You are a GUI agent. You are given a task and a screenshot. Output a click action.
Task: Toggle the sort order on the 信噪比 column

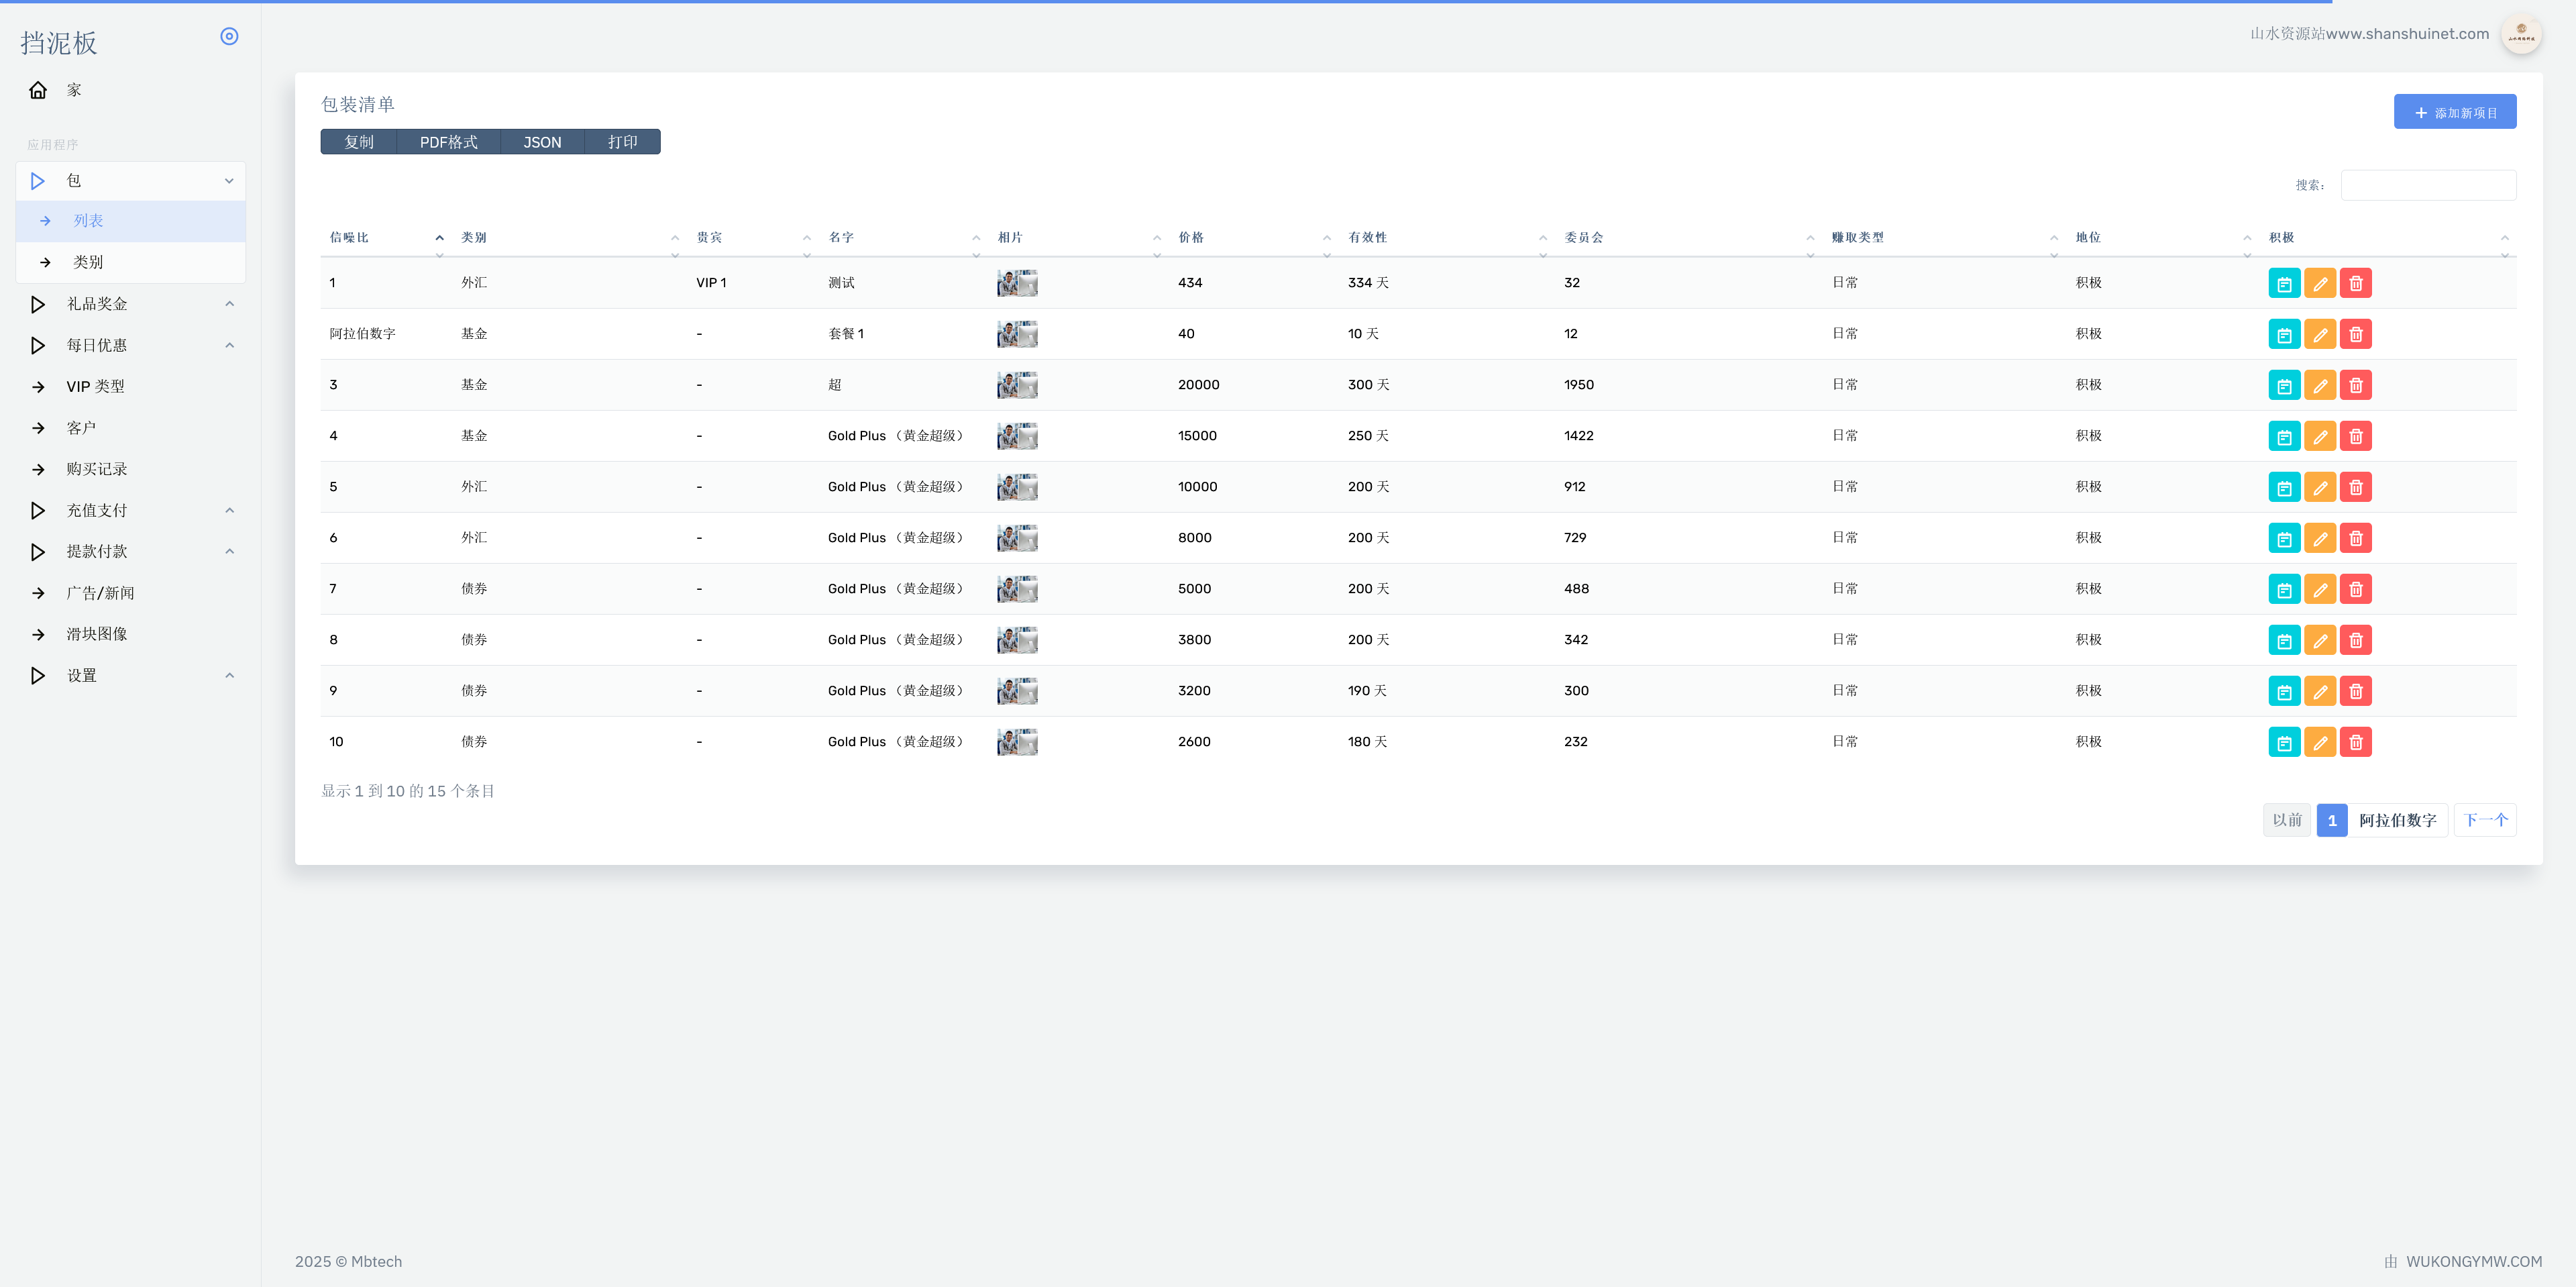[x=349, y=238]
